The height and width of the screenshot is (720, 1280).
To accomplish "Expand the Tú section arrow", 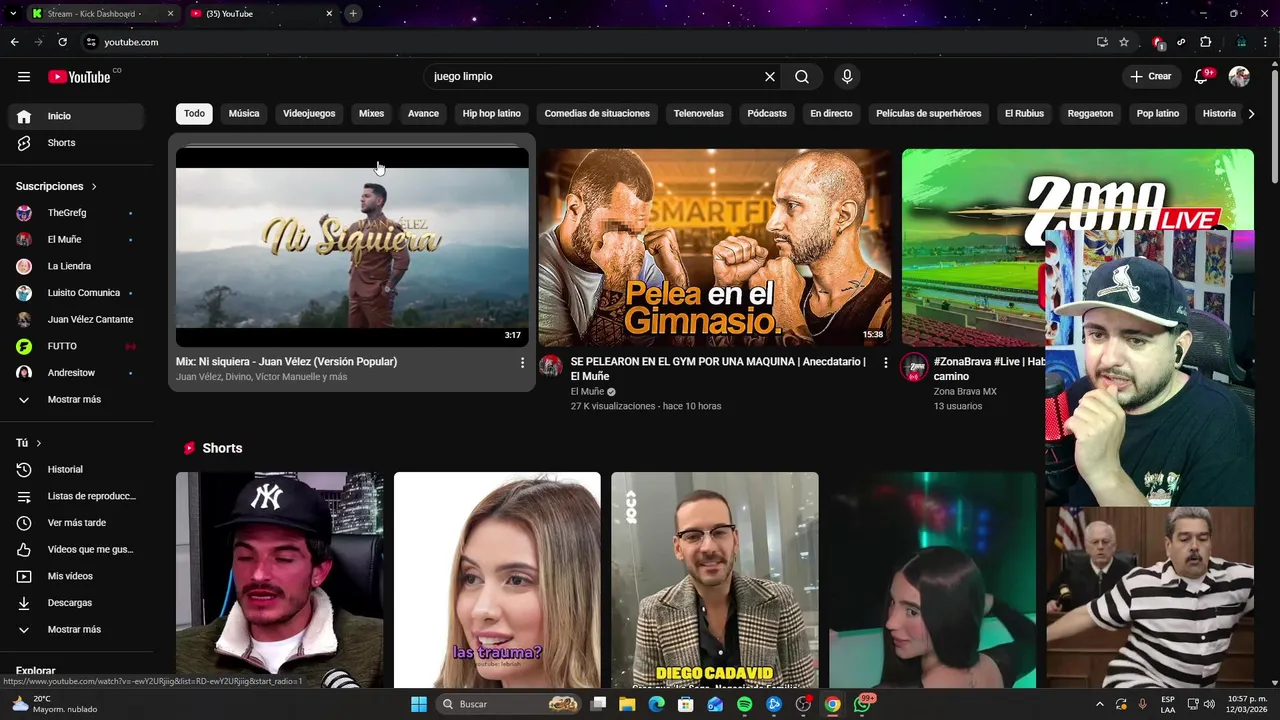I will tap(39, 443).
